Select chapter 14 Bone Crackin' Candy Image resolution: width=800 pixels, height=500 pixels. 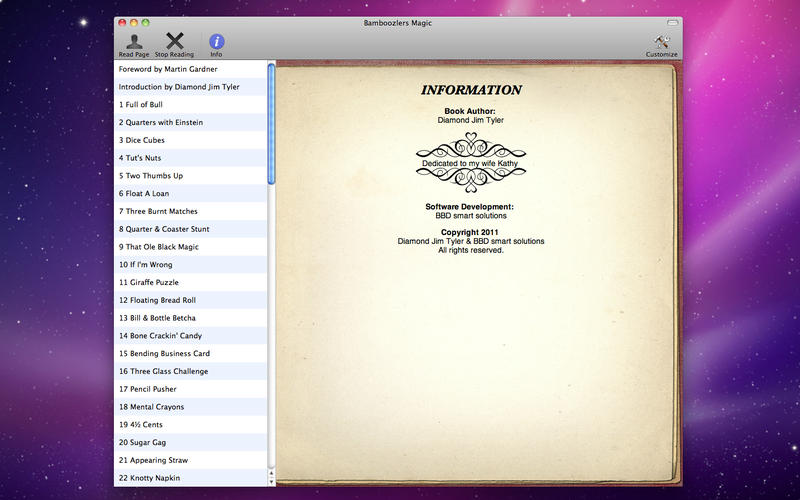click(160, 336)
